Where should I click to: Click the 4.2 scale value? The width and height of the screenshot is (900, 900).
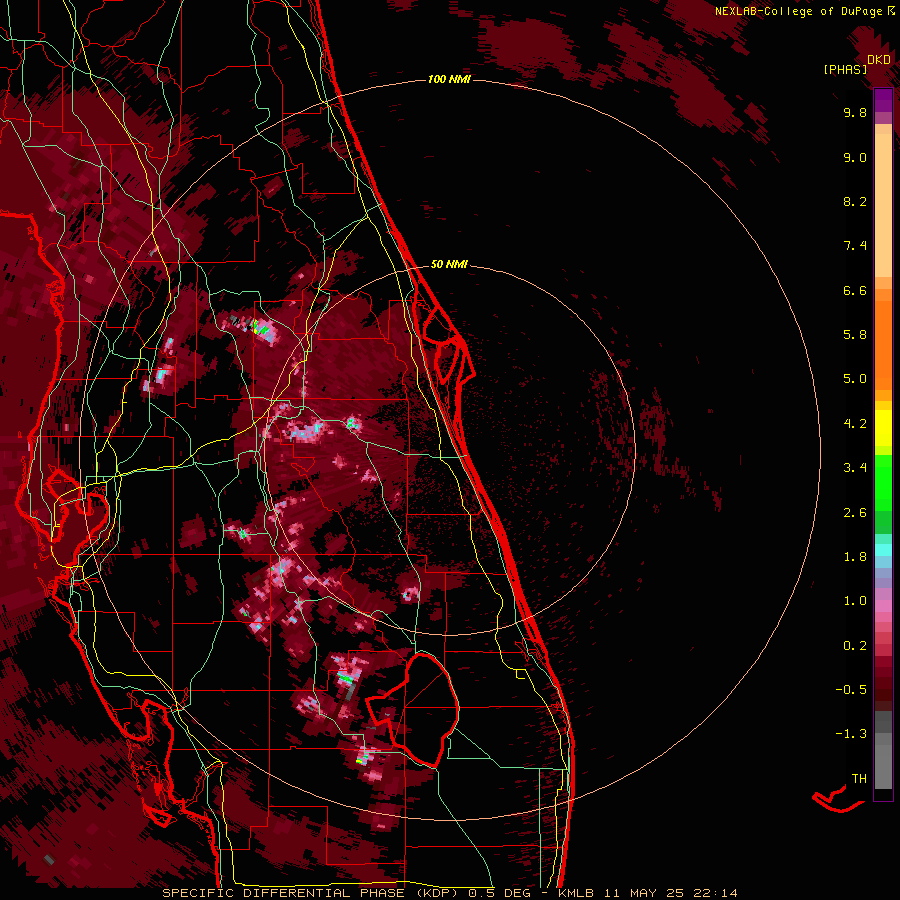(855, 424)
